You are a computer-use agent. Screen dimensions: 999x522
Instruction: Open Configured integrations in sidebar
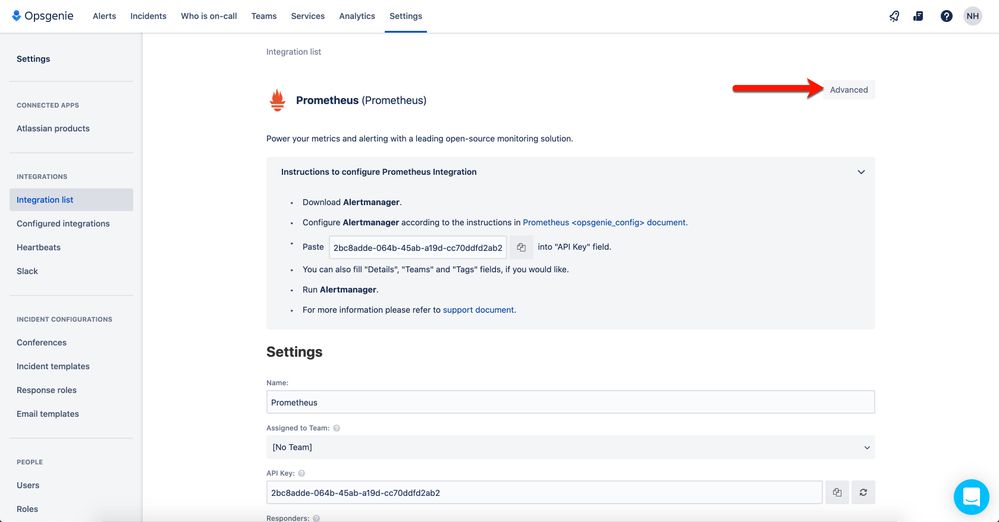click(x=63, y=224)
